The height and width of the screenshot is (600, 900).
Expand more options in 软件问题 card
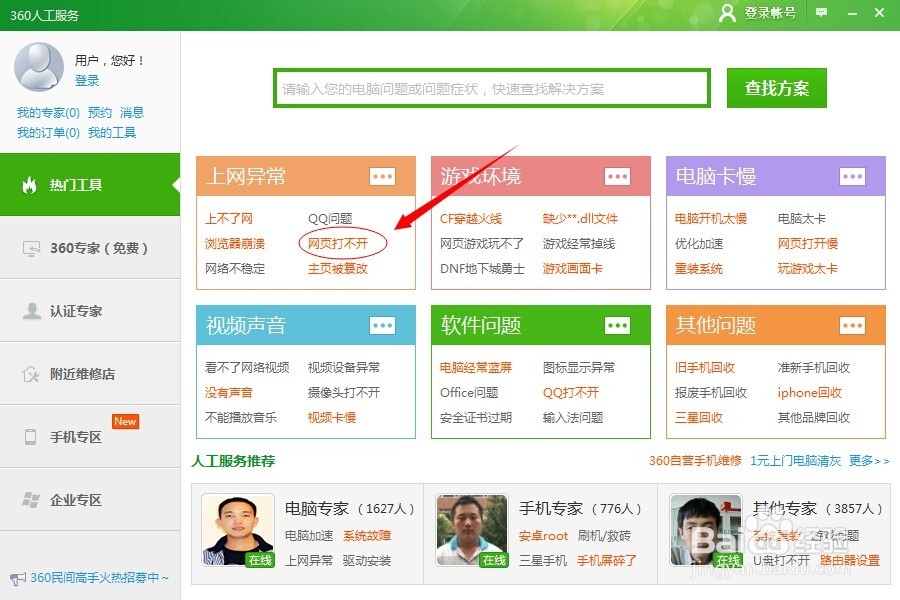coord(617,326)
